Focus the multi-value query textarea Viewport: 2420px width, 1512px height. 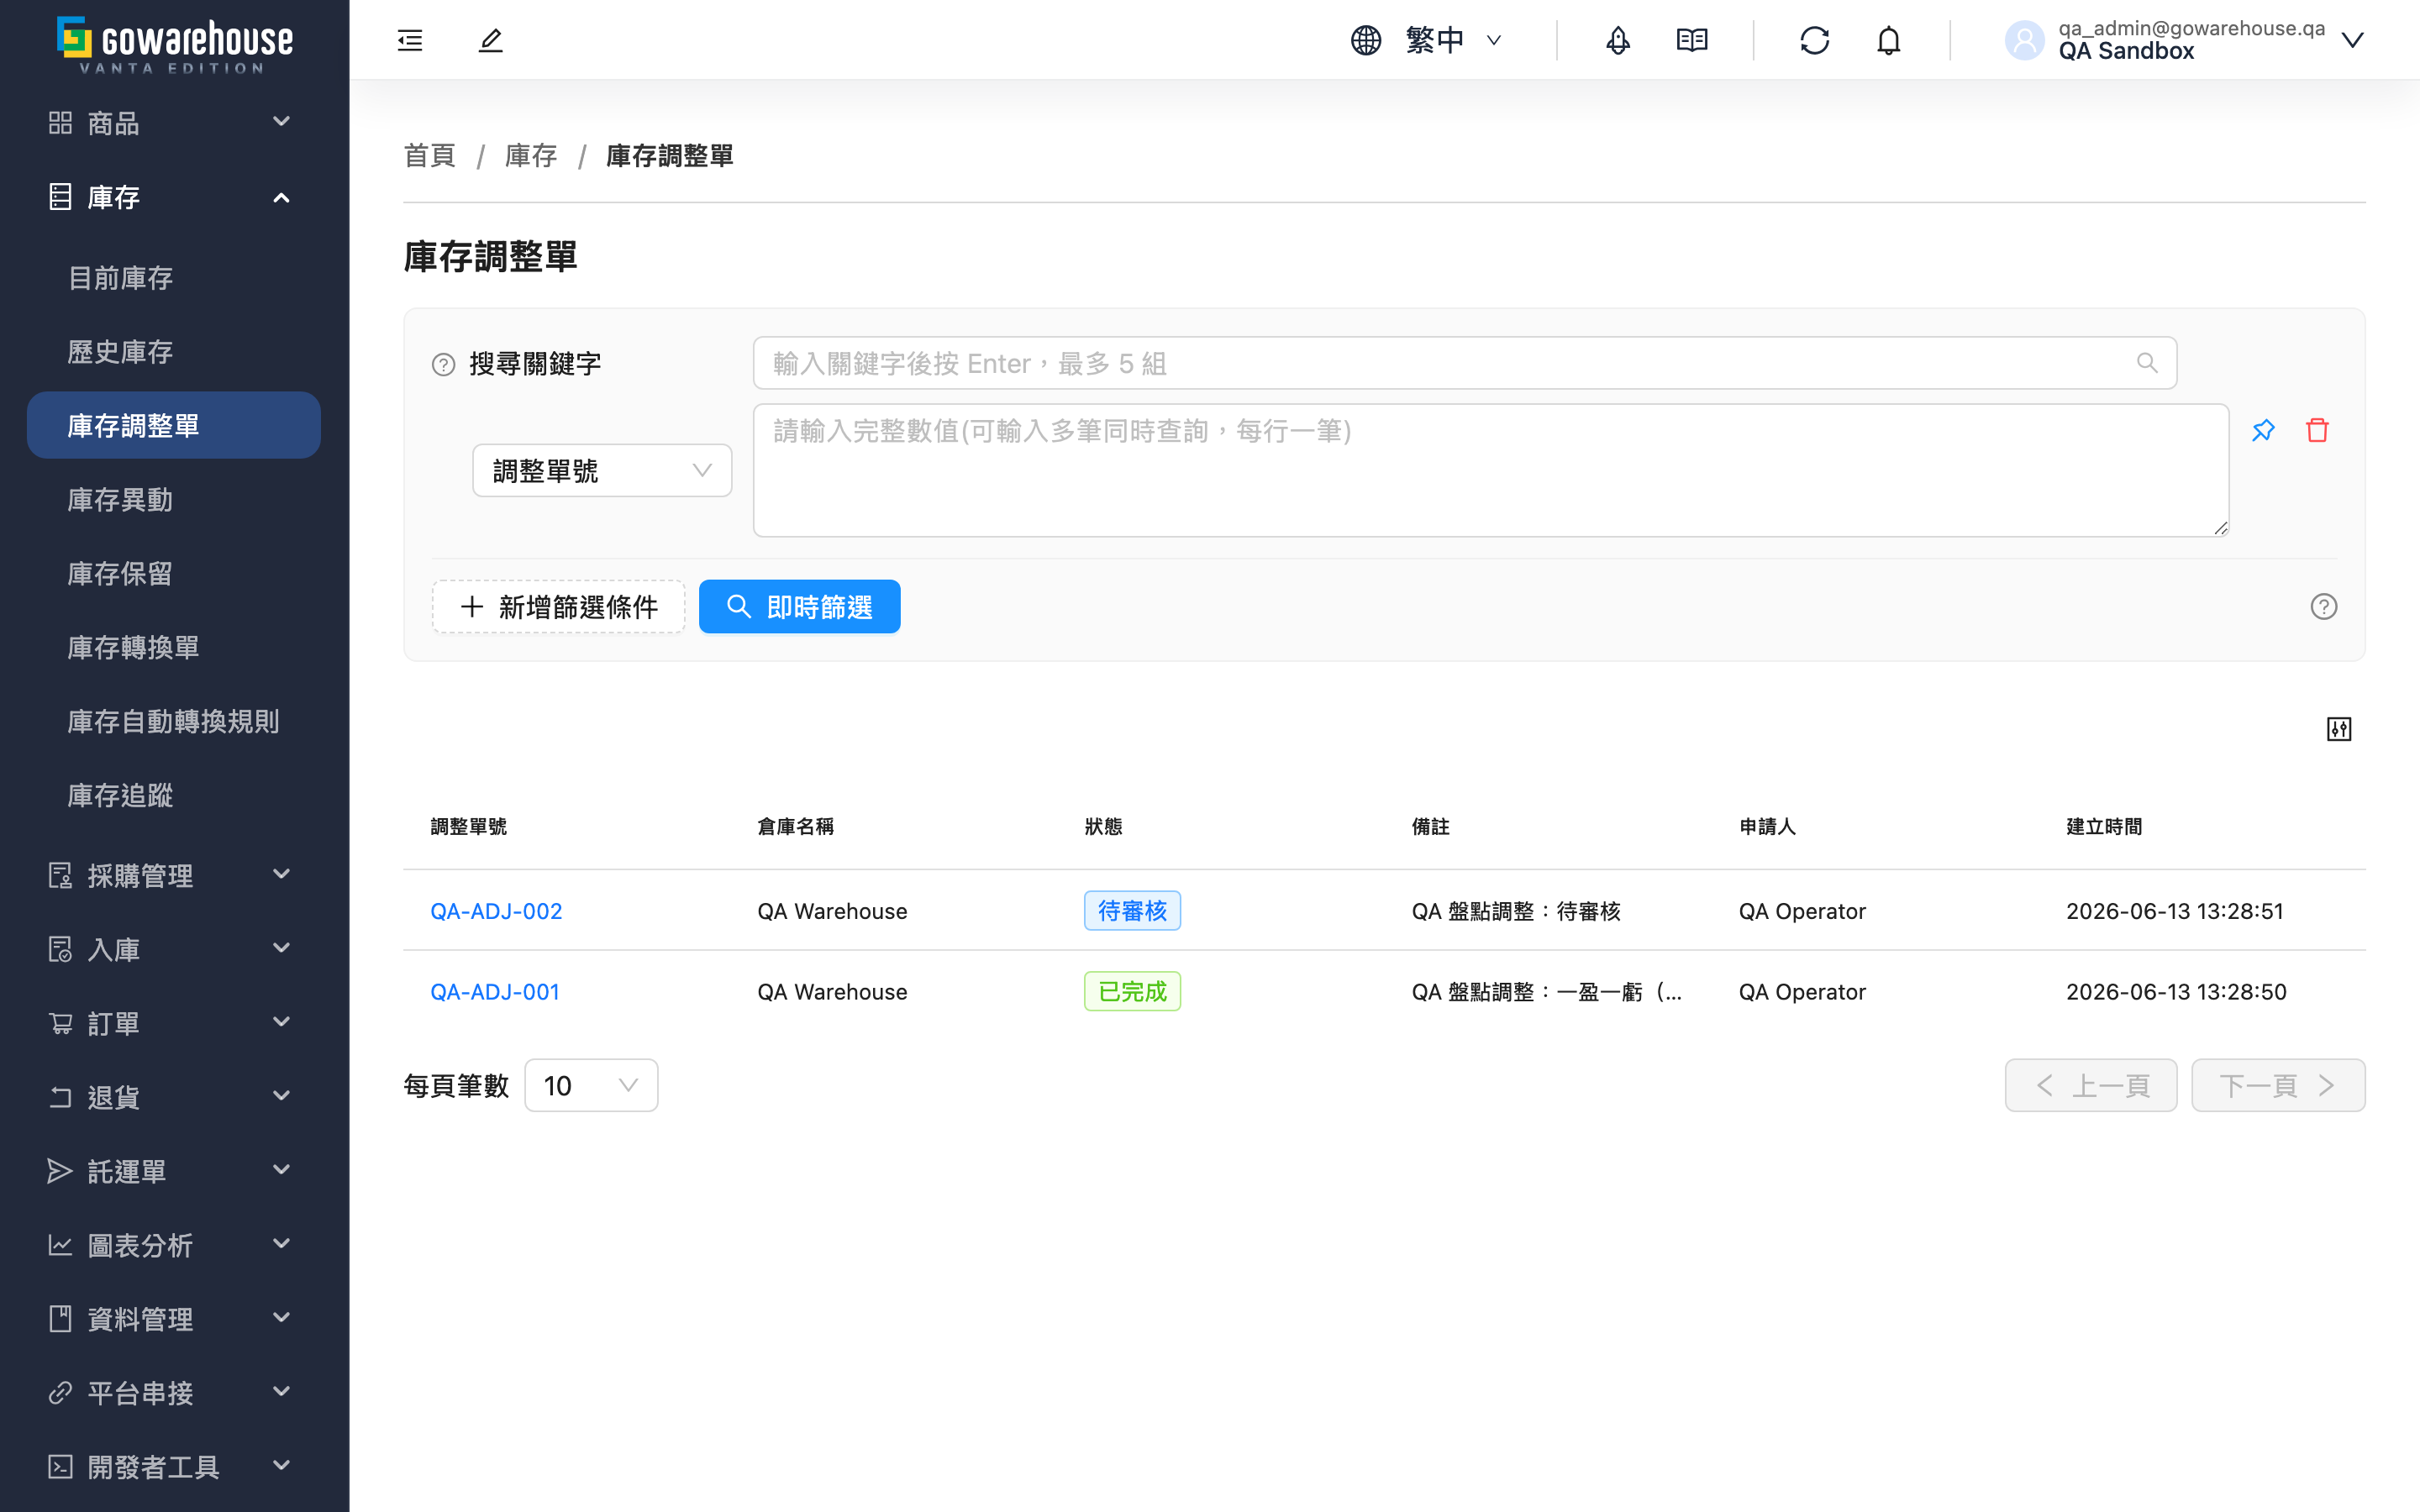[1490, 470]
